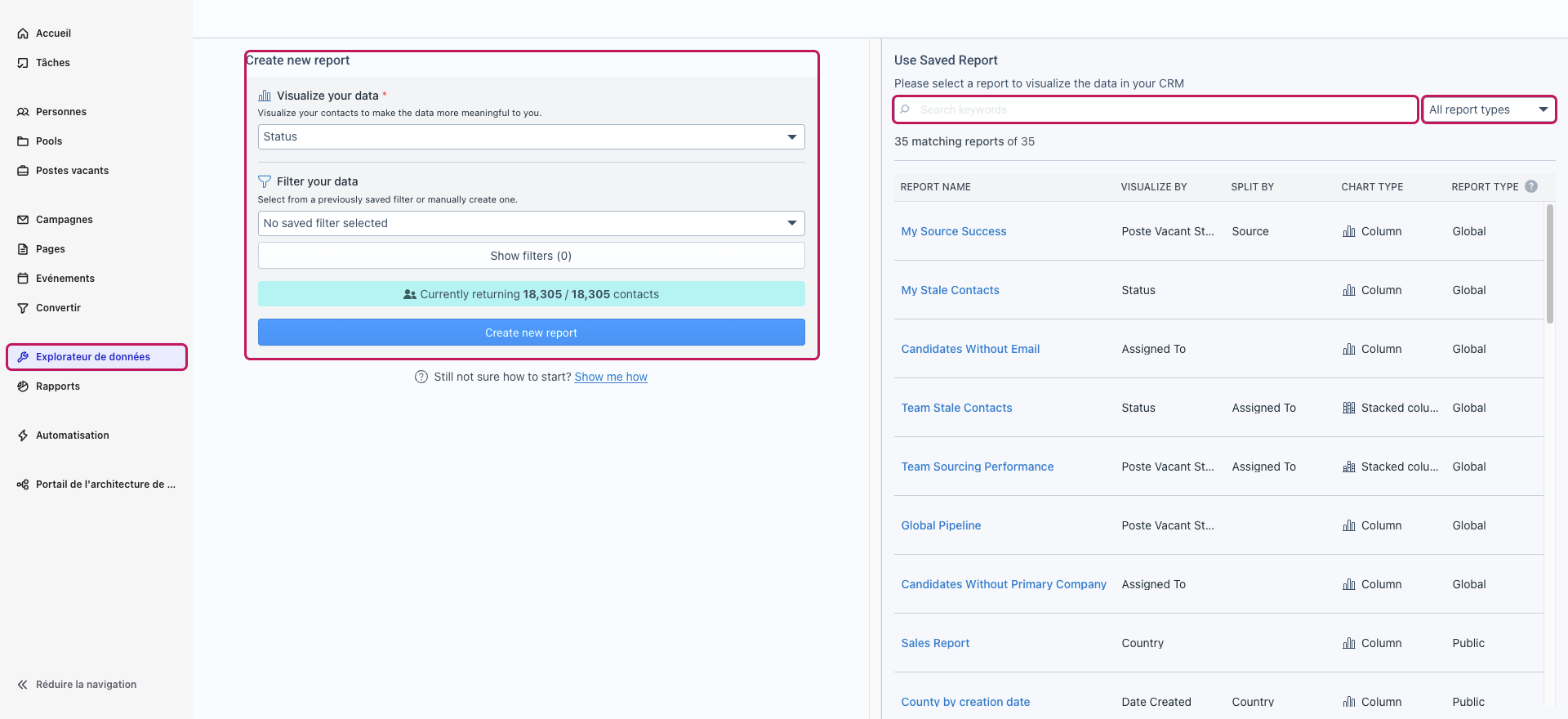Click the column chart icon in Global Pipeline row

click(1349, 525)
